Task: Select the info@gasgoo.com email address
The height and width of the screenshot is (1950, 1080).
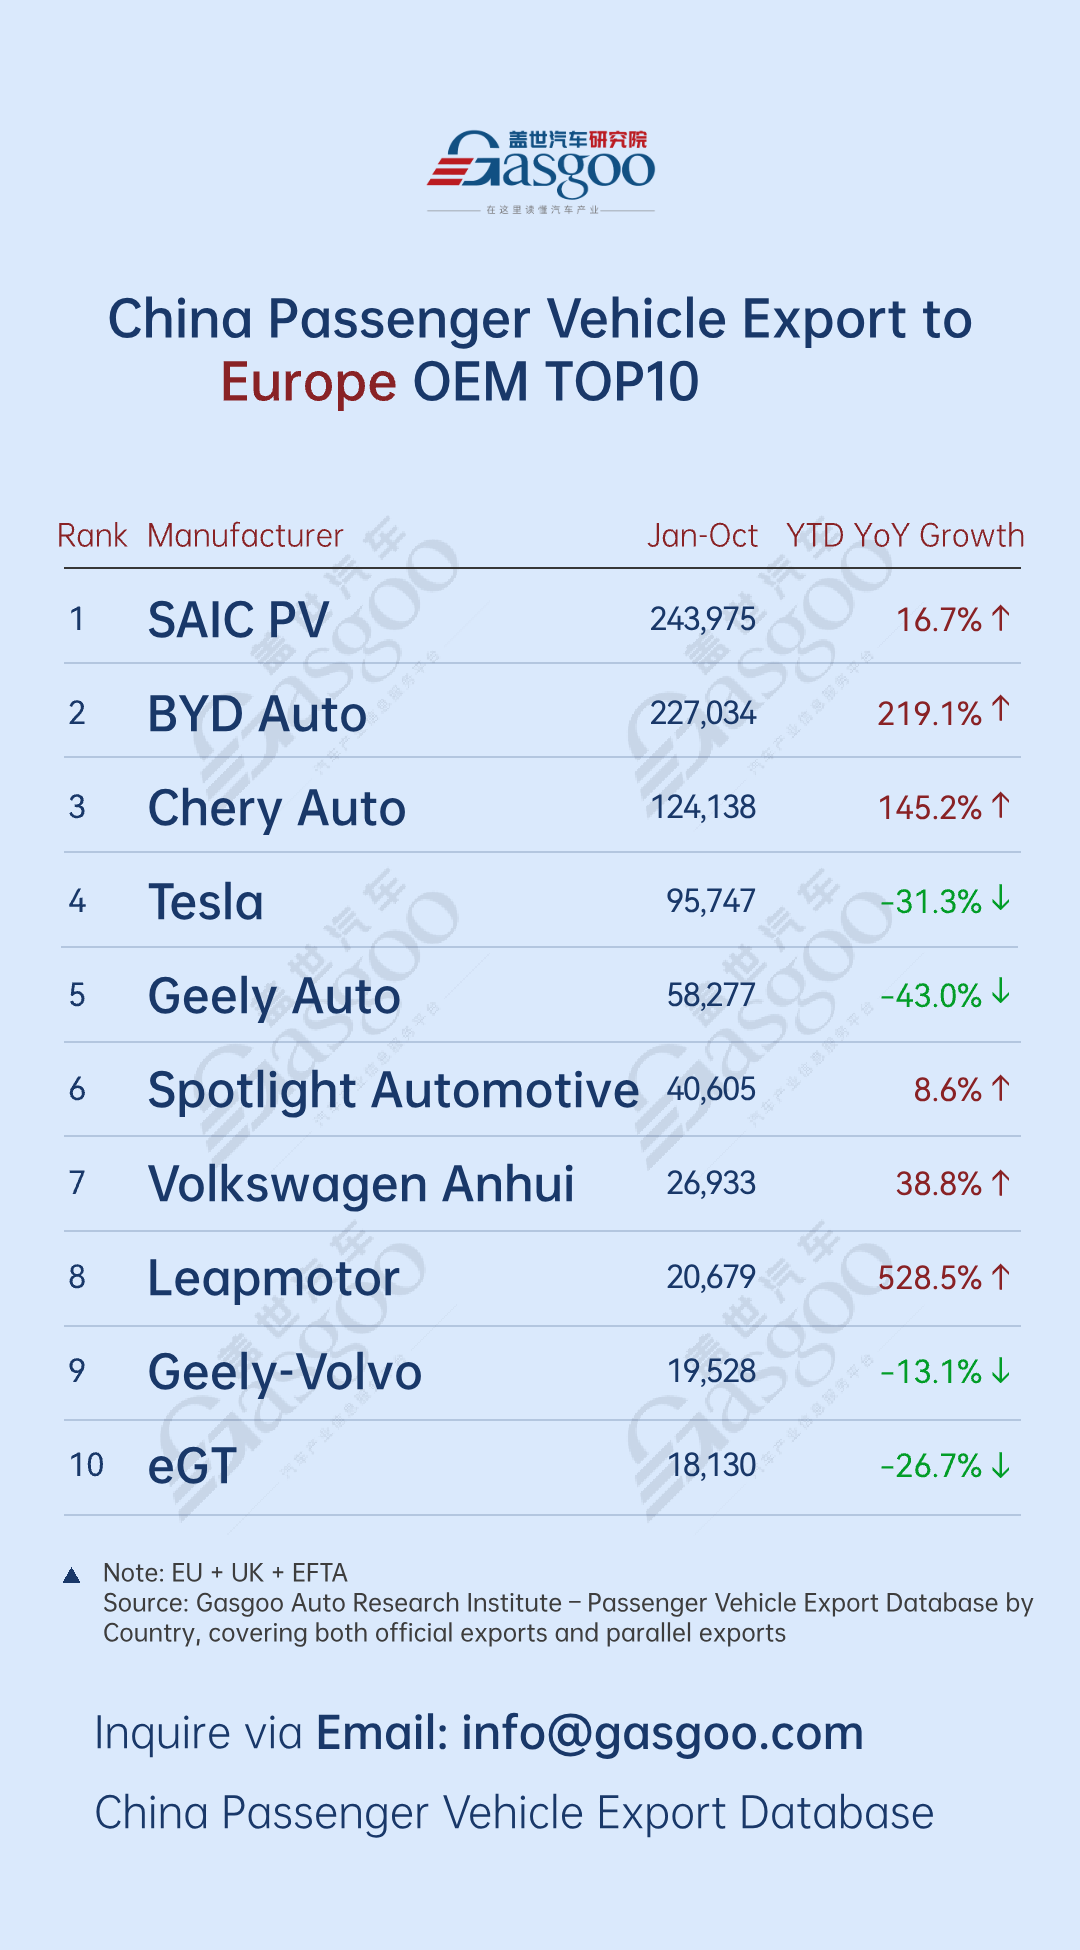Action: [x=662, y=1733]
